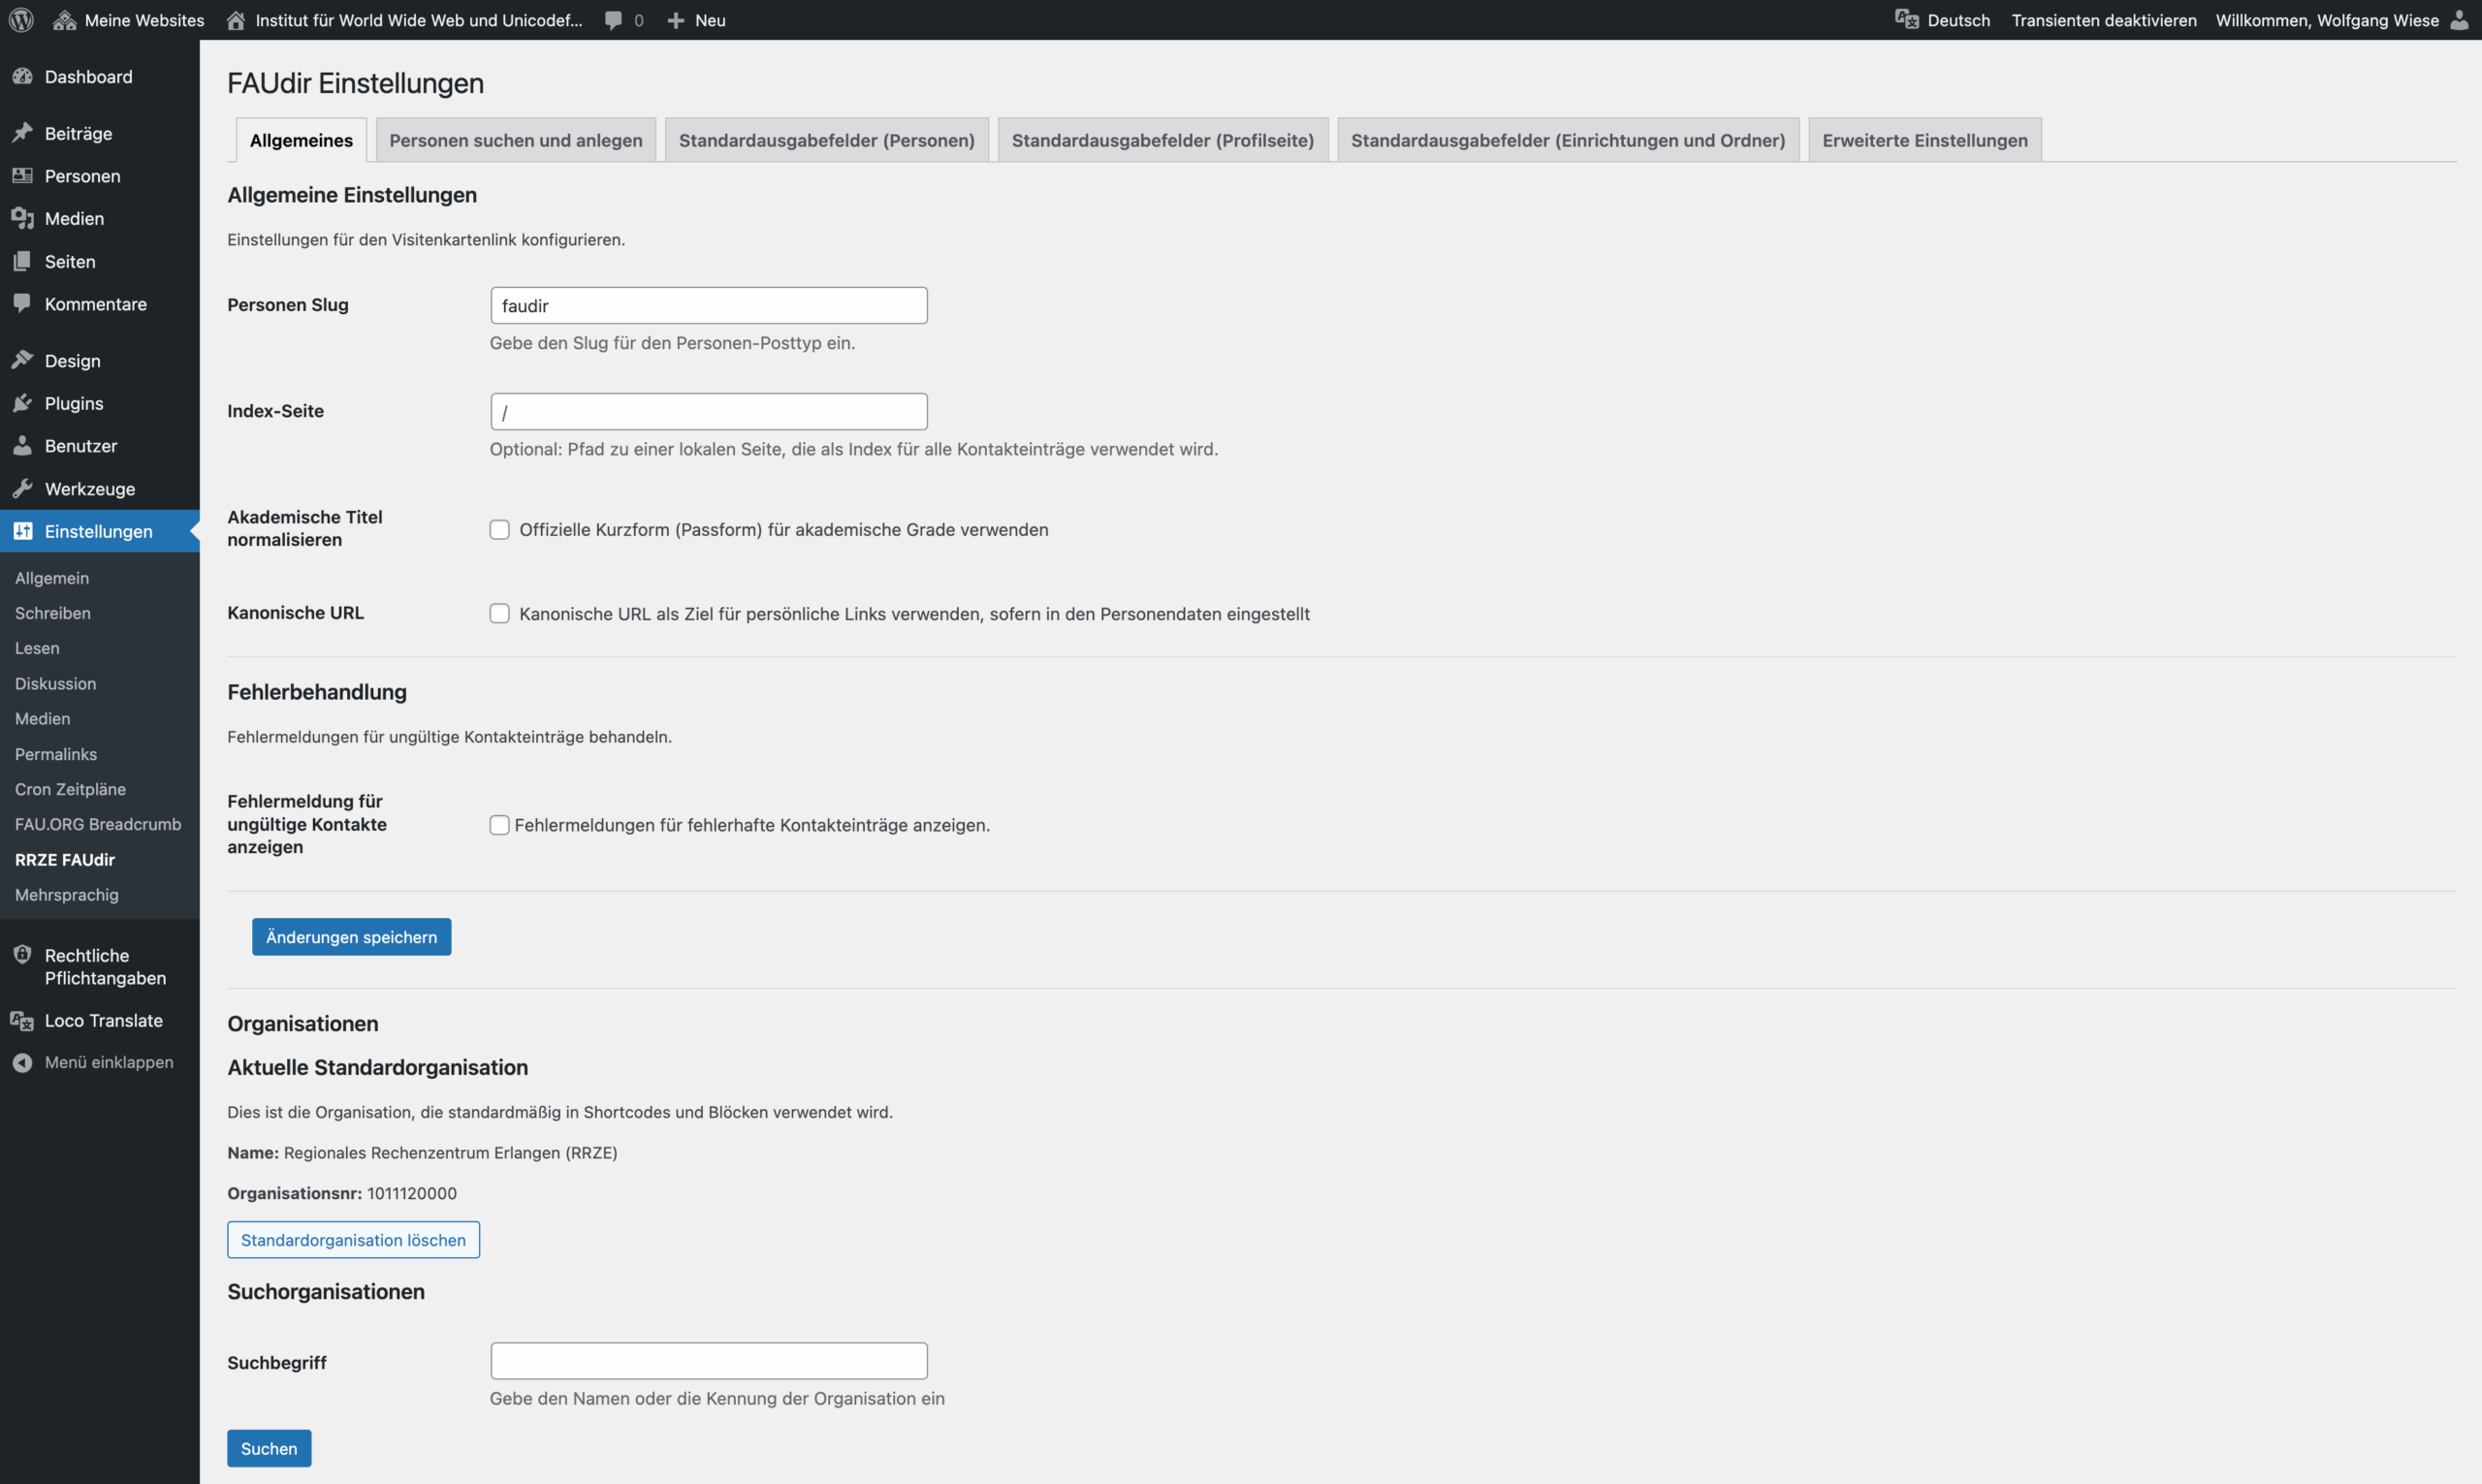The width and height of the screenshot is (2482, 1484).
Task: Click the Personen card icon
Action: tap(22, 176)
